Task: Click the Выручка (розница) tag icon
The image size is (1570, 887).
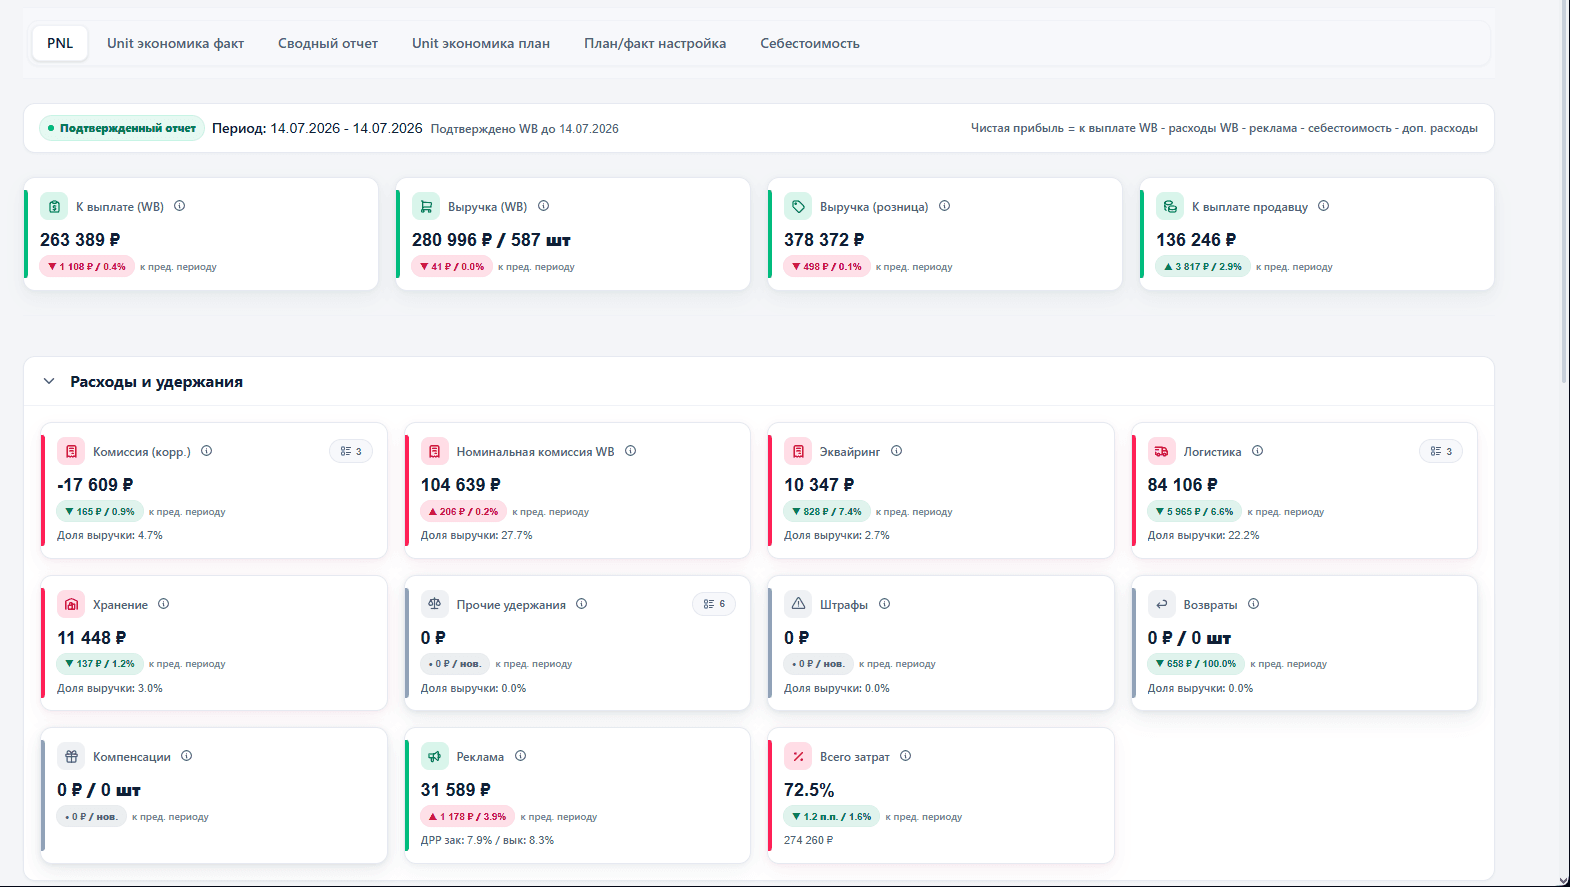Action: (798, 206)
